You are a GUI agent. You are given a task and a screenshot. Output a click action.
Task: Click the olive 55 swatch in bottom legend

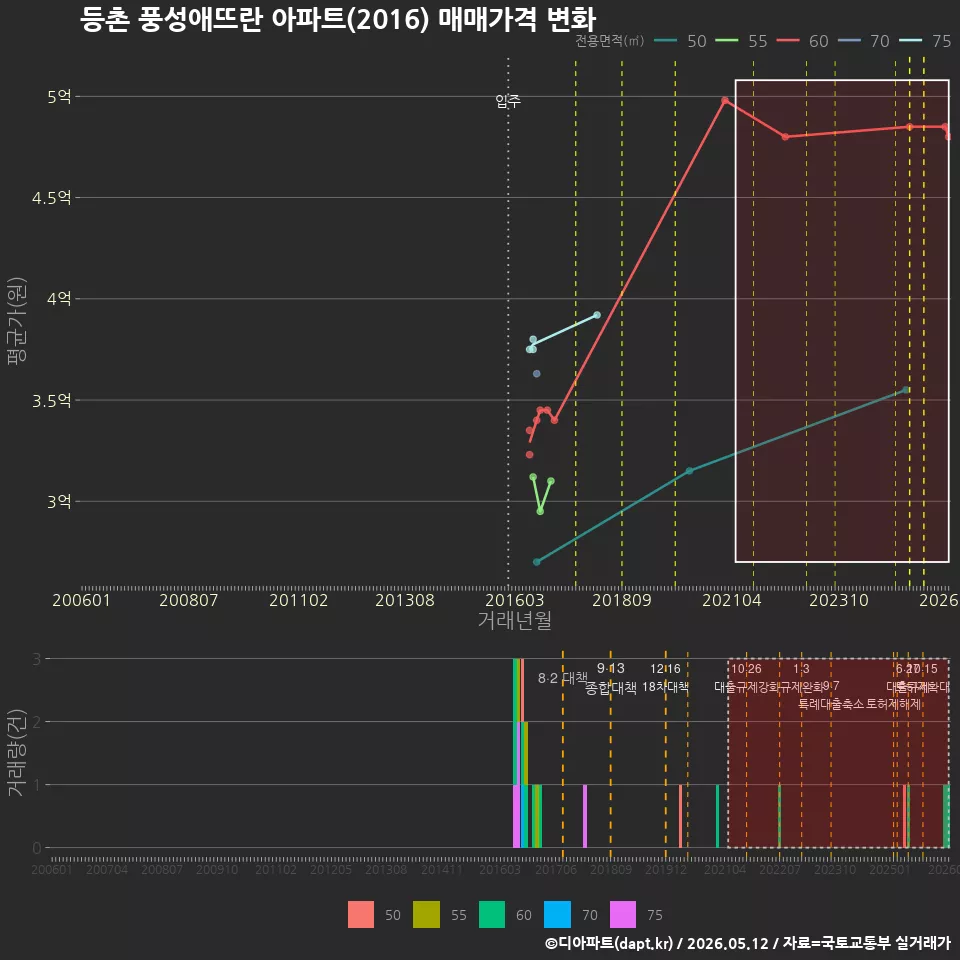(426, 915)
